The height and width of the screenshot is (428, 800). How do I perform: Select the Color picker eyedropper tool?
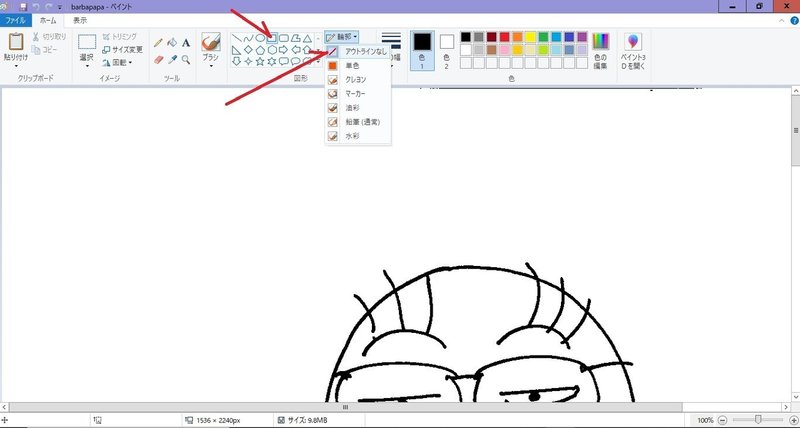click(x=172, y=60)
